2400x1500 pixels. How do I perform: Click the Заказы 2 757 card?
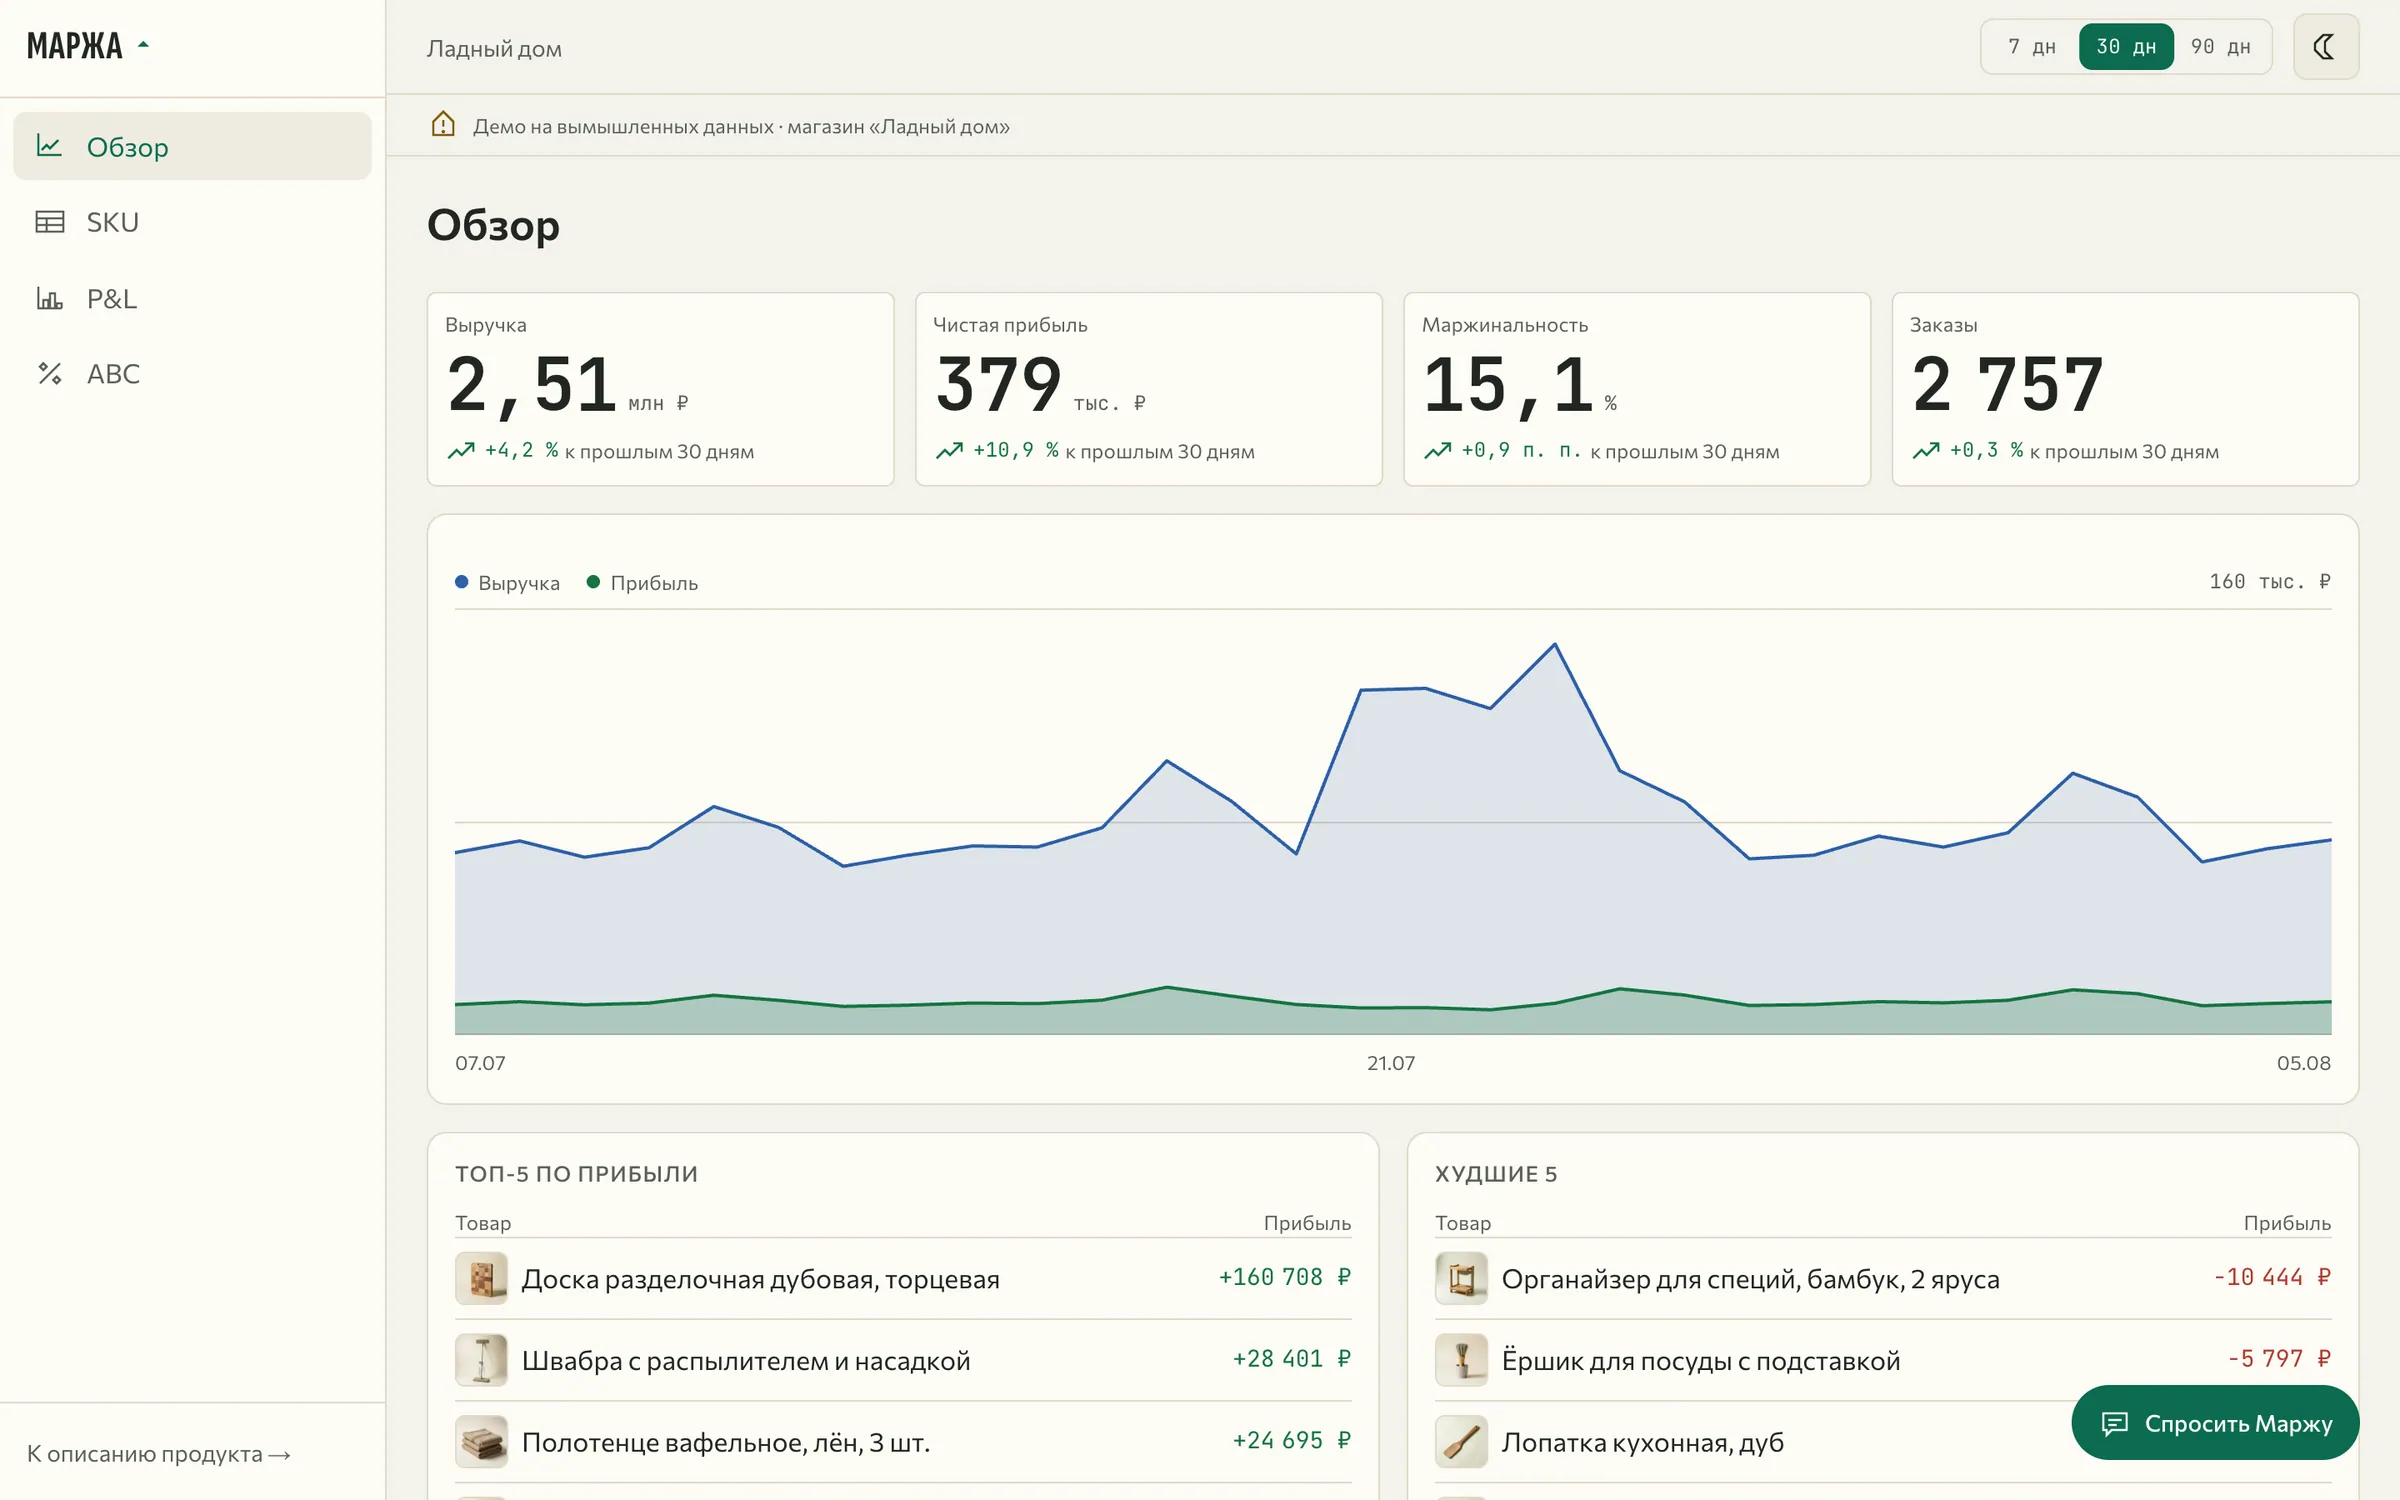click(2125, 389)
